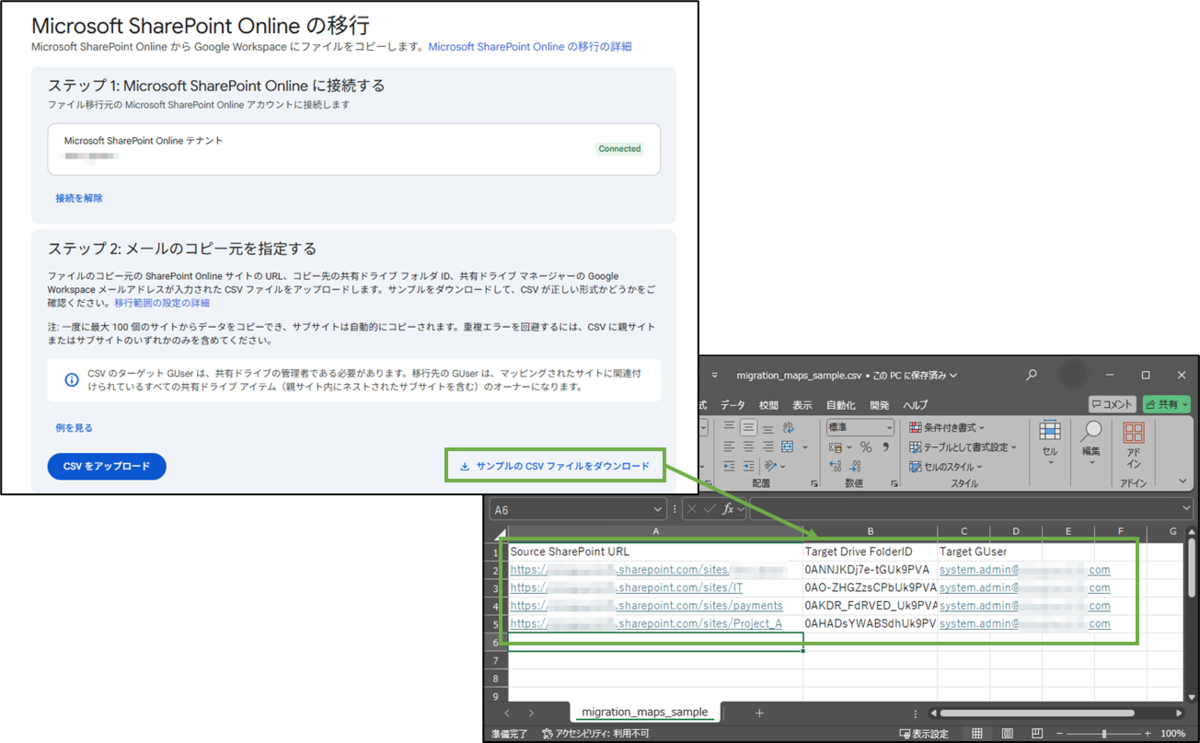Screen dimensions: 1200x743
Task: Click the cell containing sites/payments URL
Action: click(x=655, y=605)
